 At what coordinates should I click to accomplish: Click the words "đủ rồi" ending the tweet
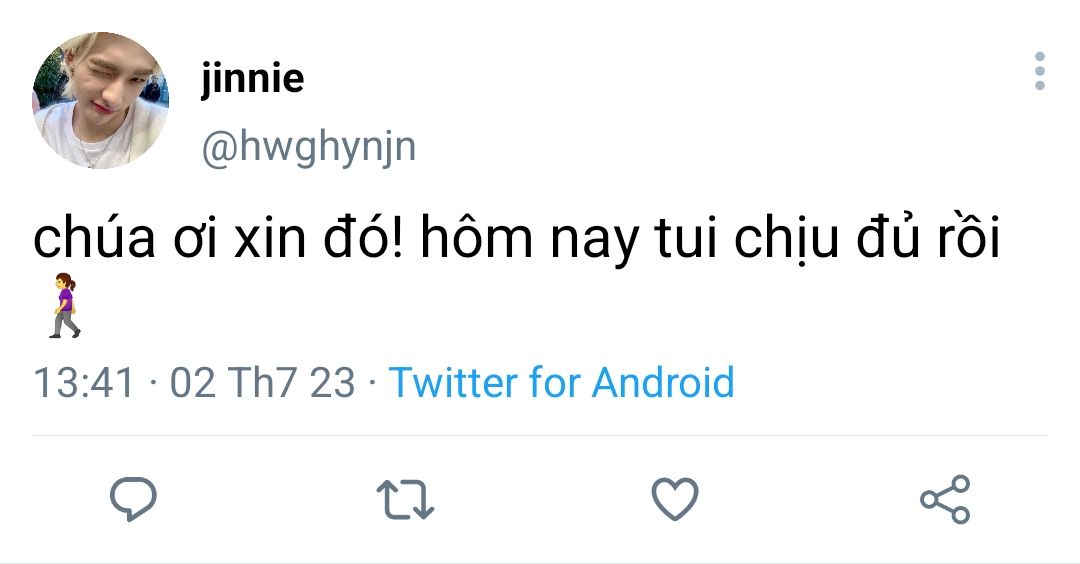pos(928,236)
